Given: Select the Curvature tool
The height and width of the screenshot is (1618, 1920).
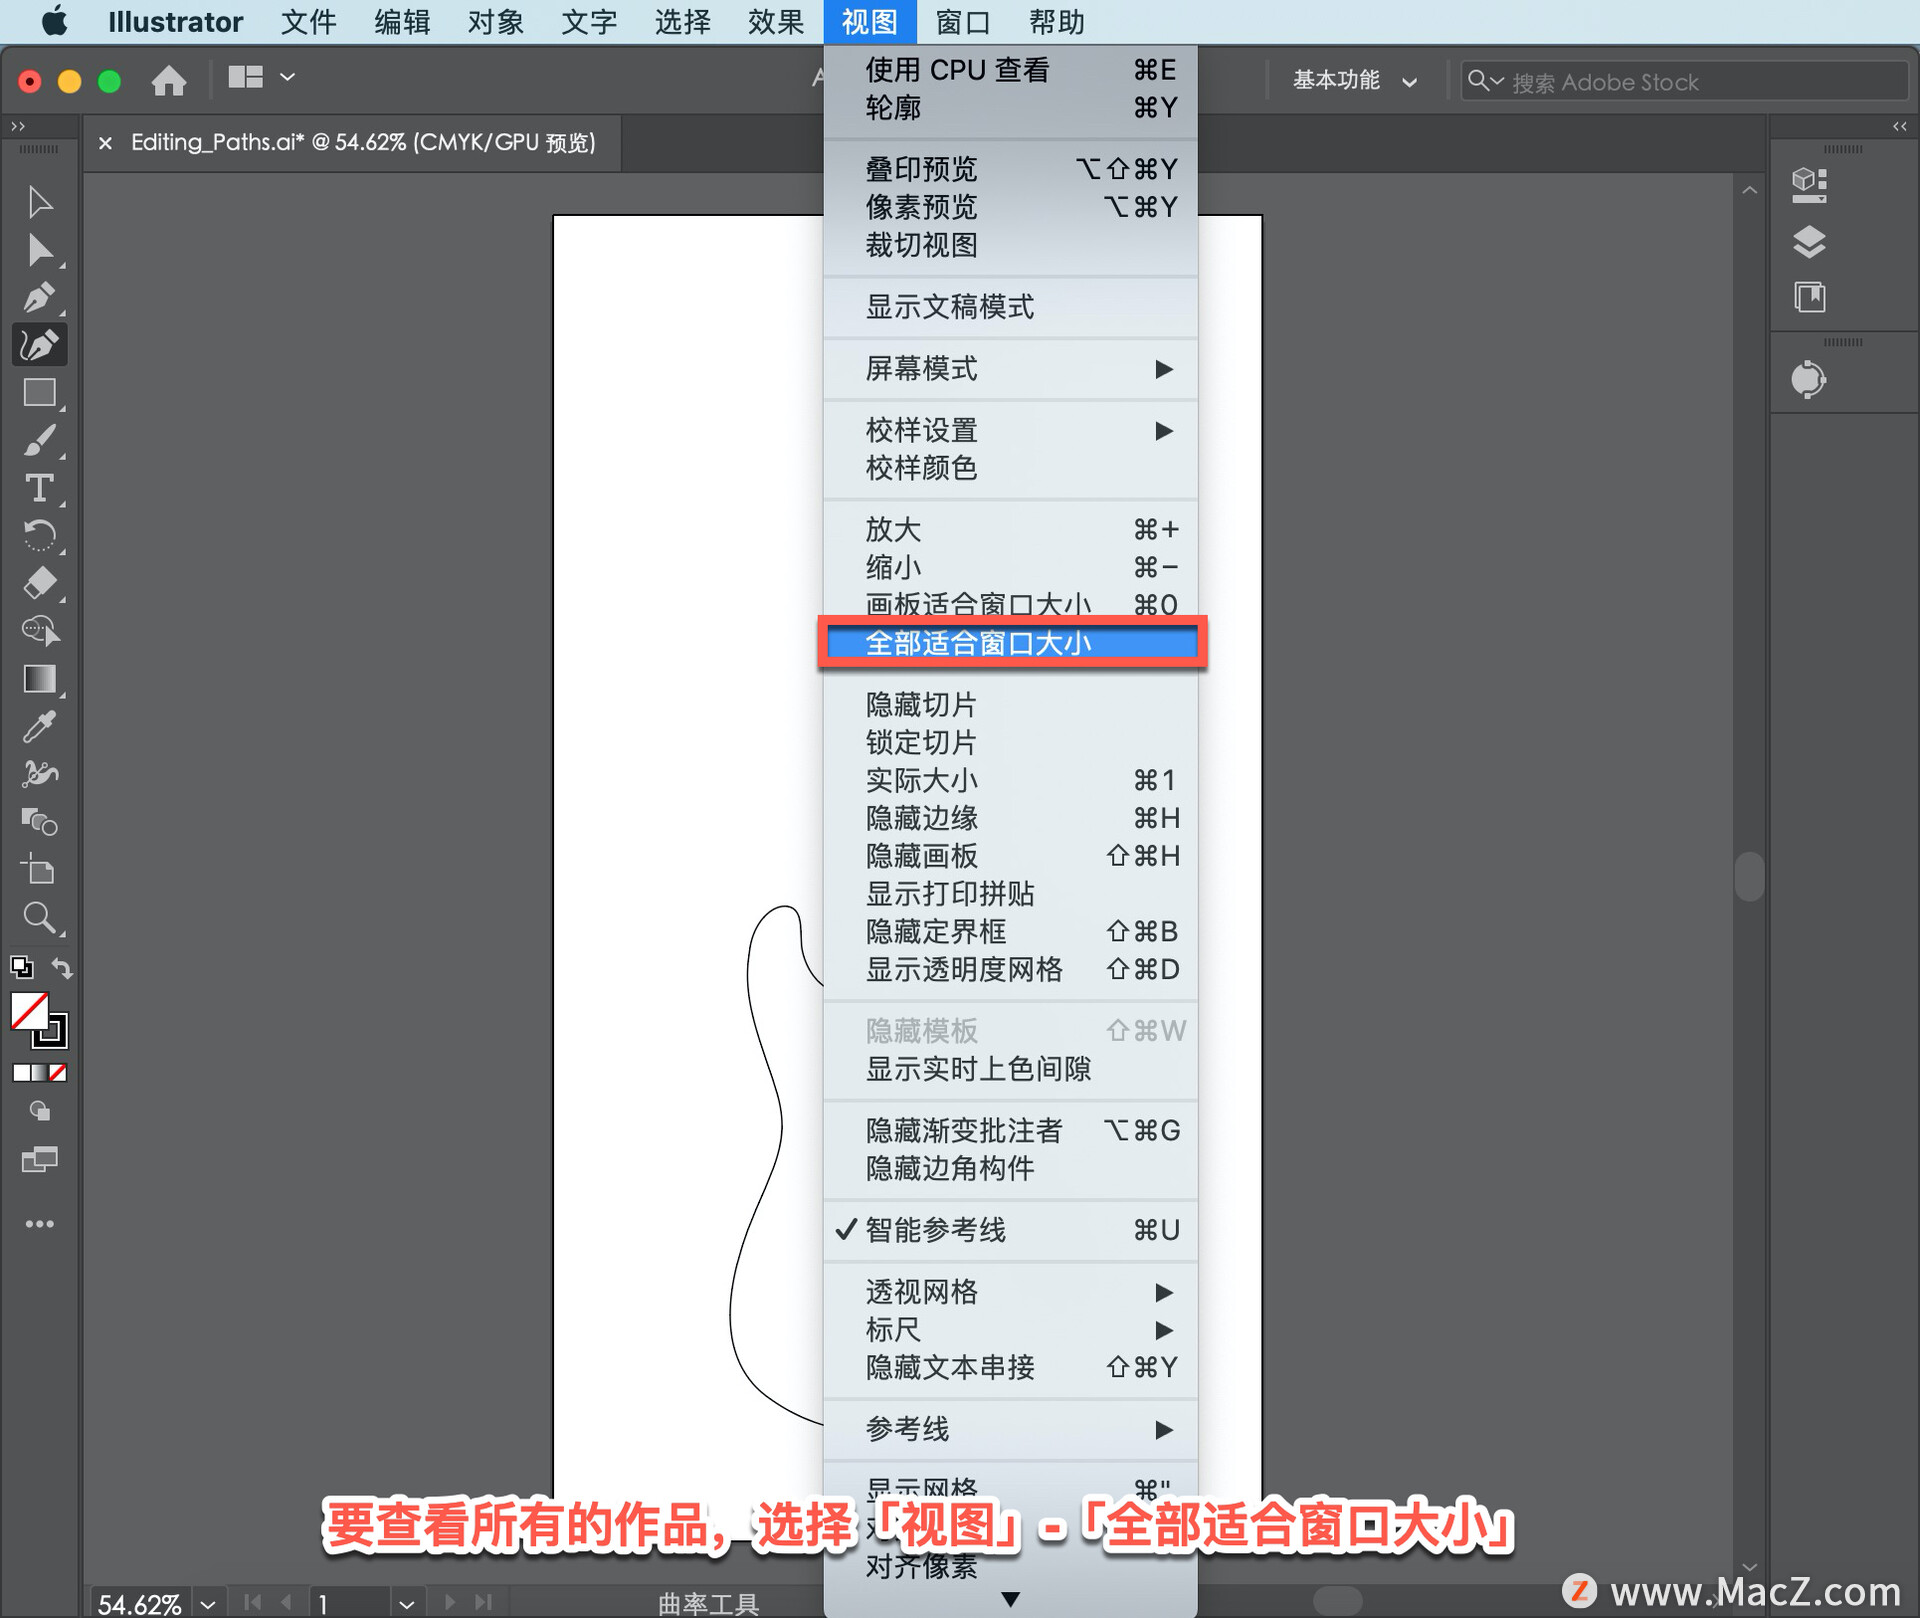Looking at the screenshot, I should [39, 344].
